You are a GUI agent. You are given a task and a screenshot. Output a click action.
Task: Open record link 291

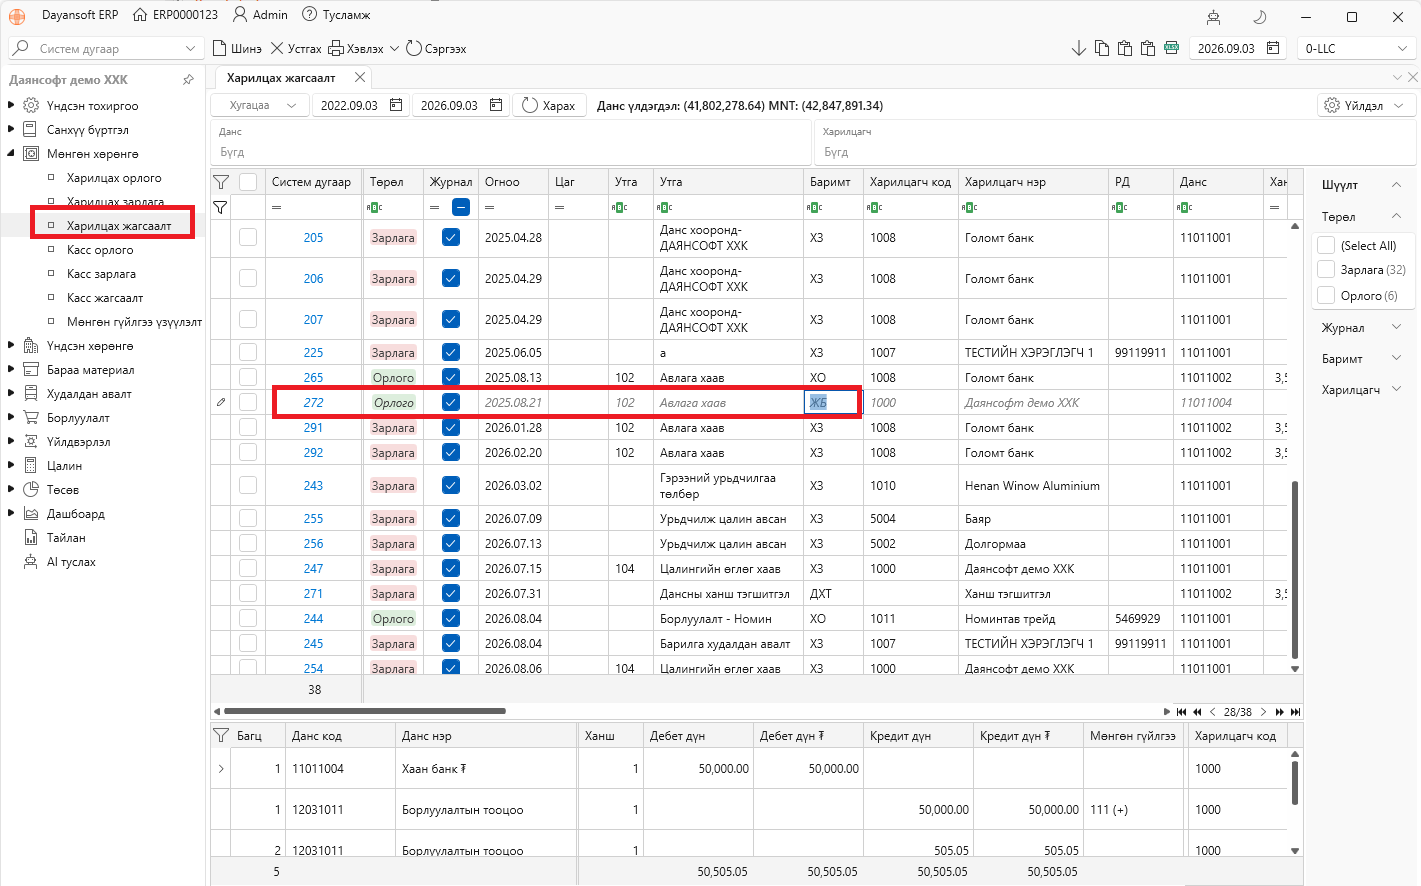313,427
